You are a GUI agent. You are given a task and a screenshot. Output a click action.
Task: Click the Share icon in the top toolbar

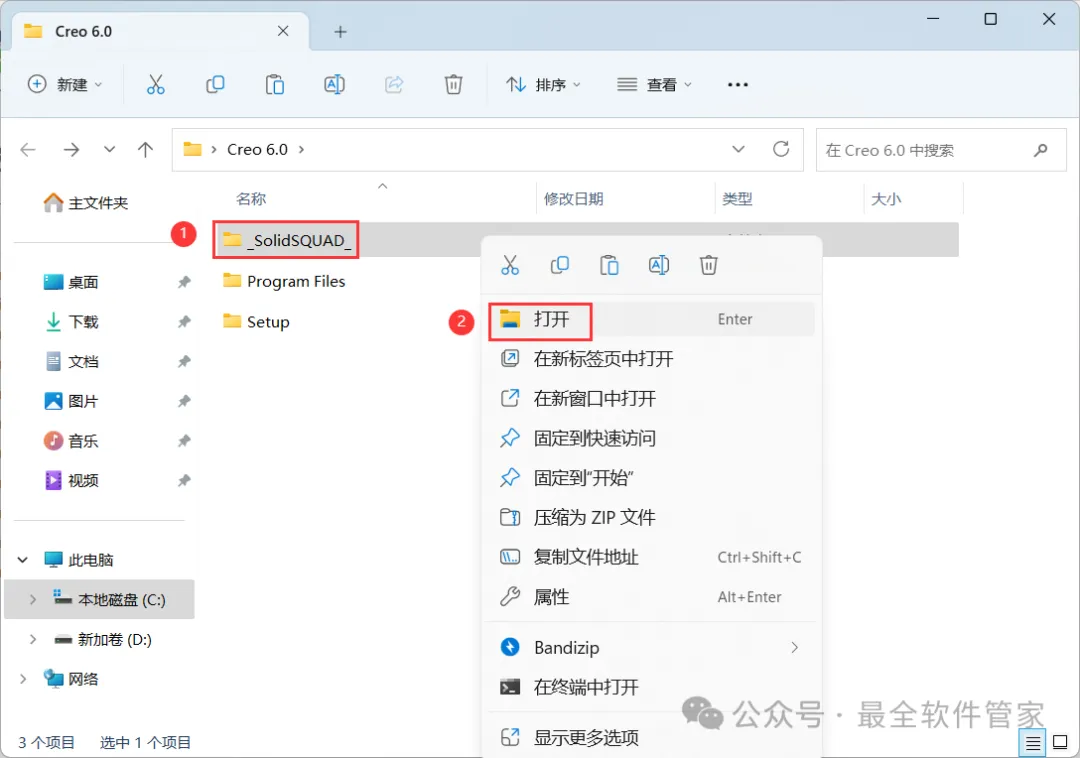[394, 85]
